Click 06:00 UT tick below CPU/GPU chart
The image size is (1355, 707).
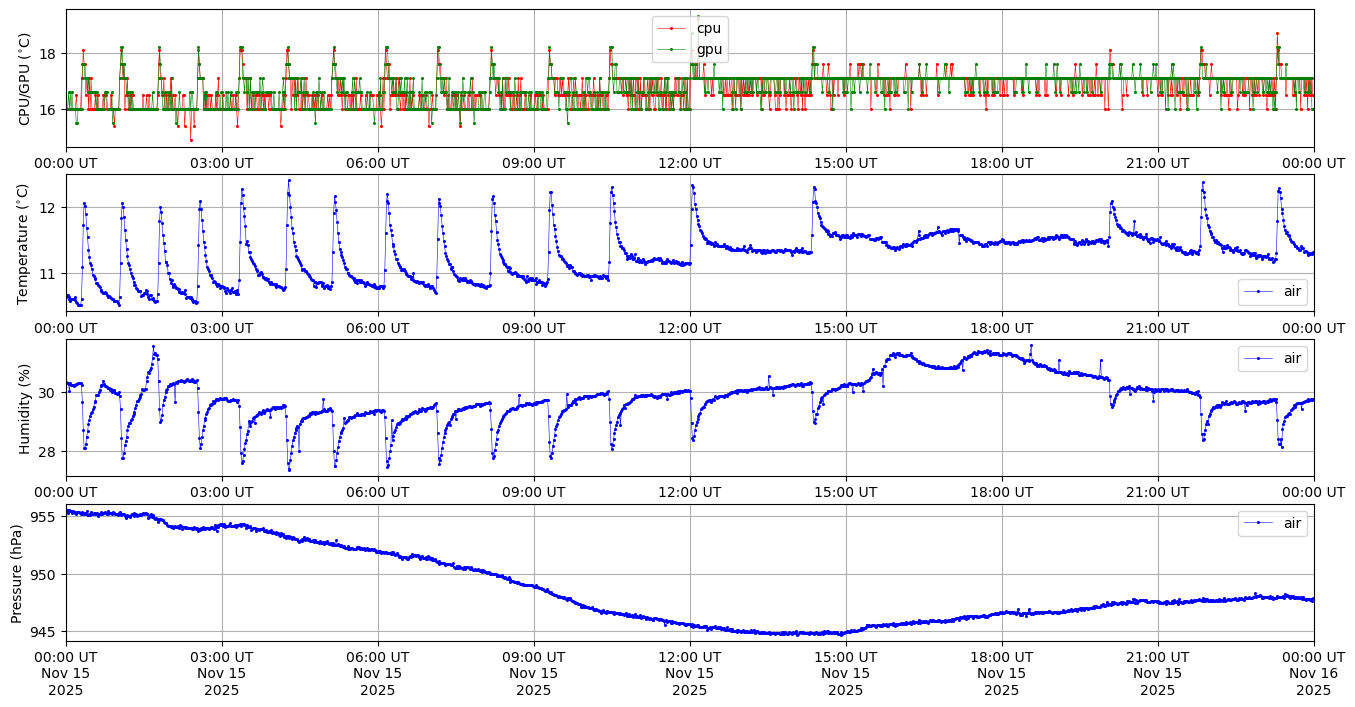[378, 163]
